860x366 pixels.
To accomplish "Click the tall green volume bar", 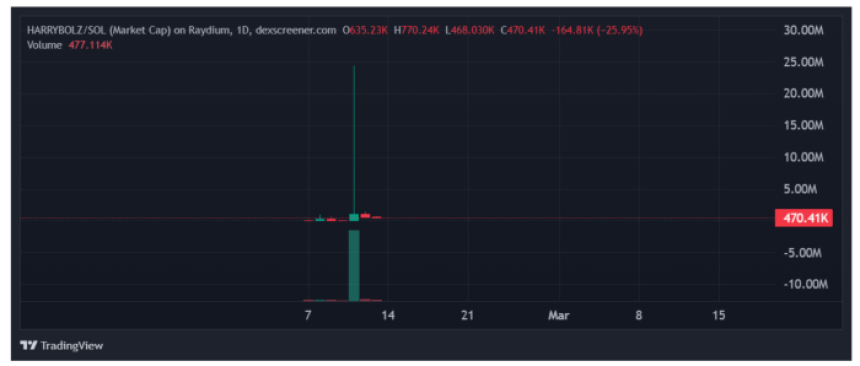I will click(354, 266).
